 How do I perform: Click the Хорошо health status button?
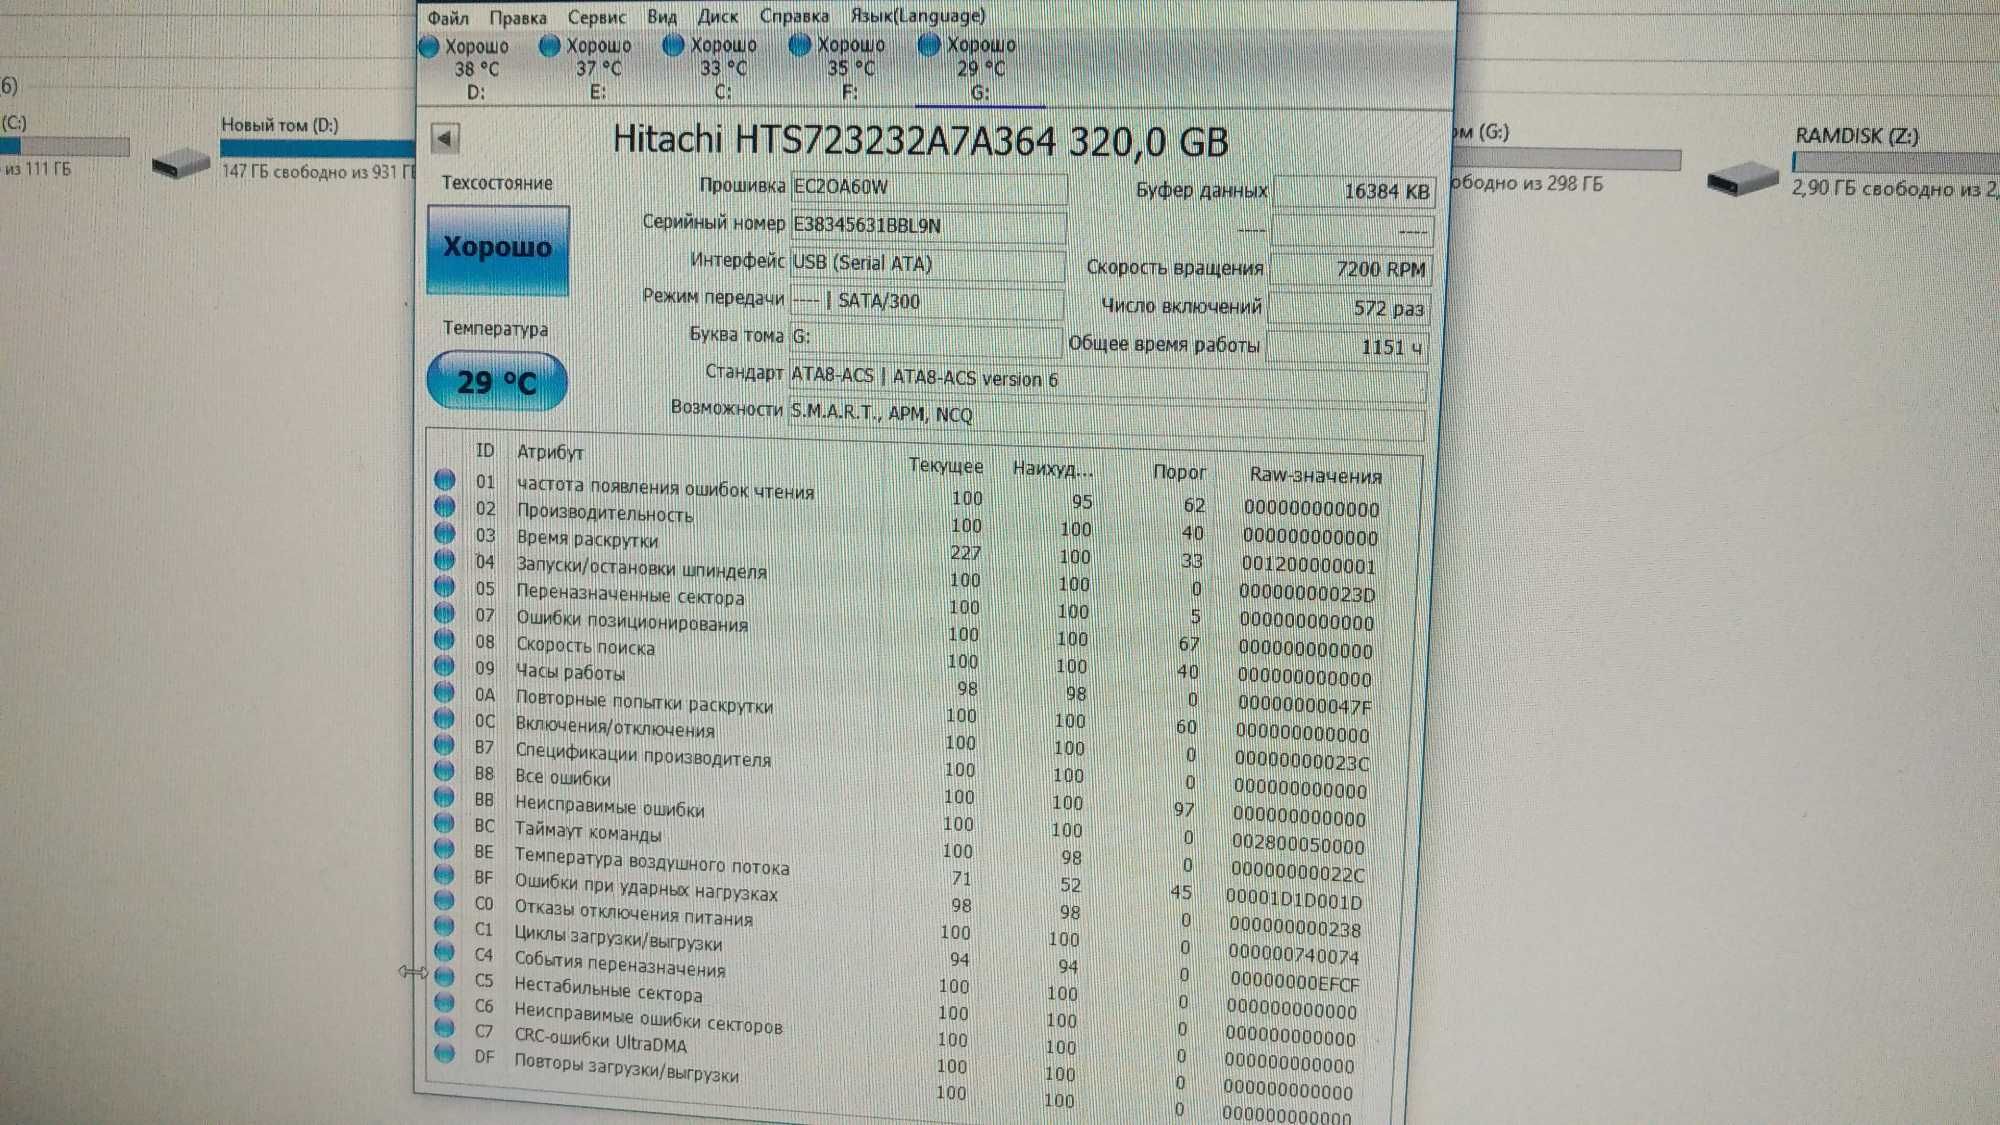(498, 249)
